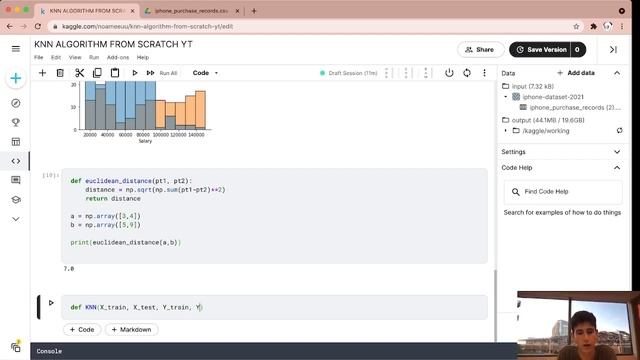Open the hamburger navigation menu
Image resolution: width=640 pixels, height=360 pixels.
click(16, 49)
